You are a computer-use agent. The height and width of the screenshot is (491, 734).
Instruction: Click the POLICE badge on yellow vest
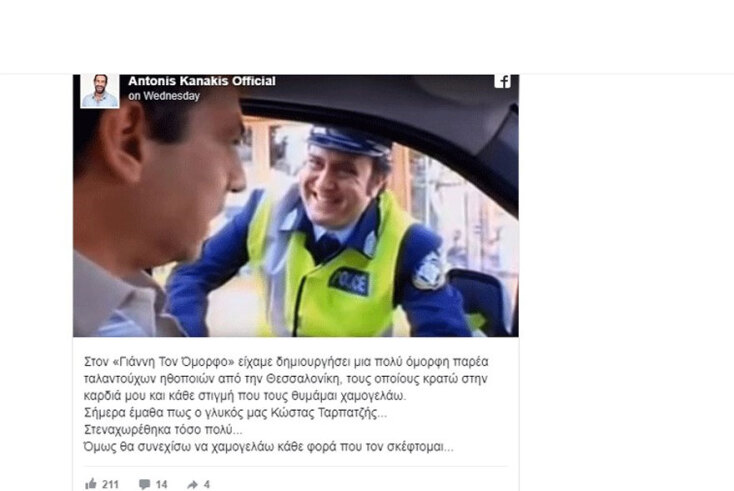(349, 282)
